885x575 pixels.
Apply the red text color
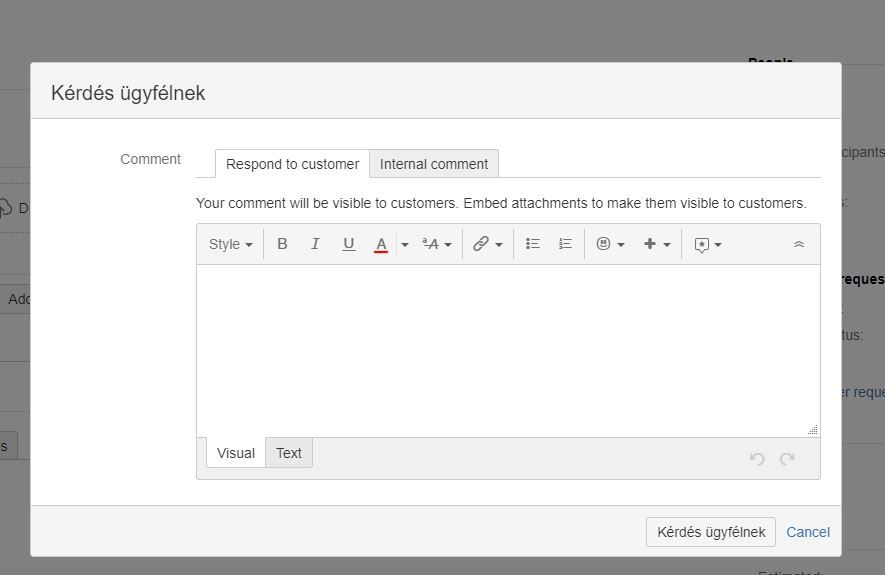(381, 244)
